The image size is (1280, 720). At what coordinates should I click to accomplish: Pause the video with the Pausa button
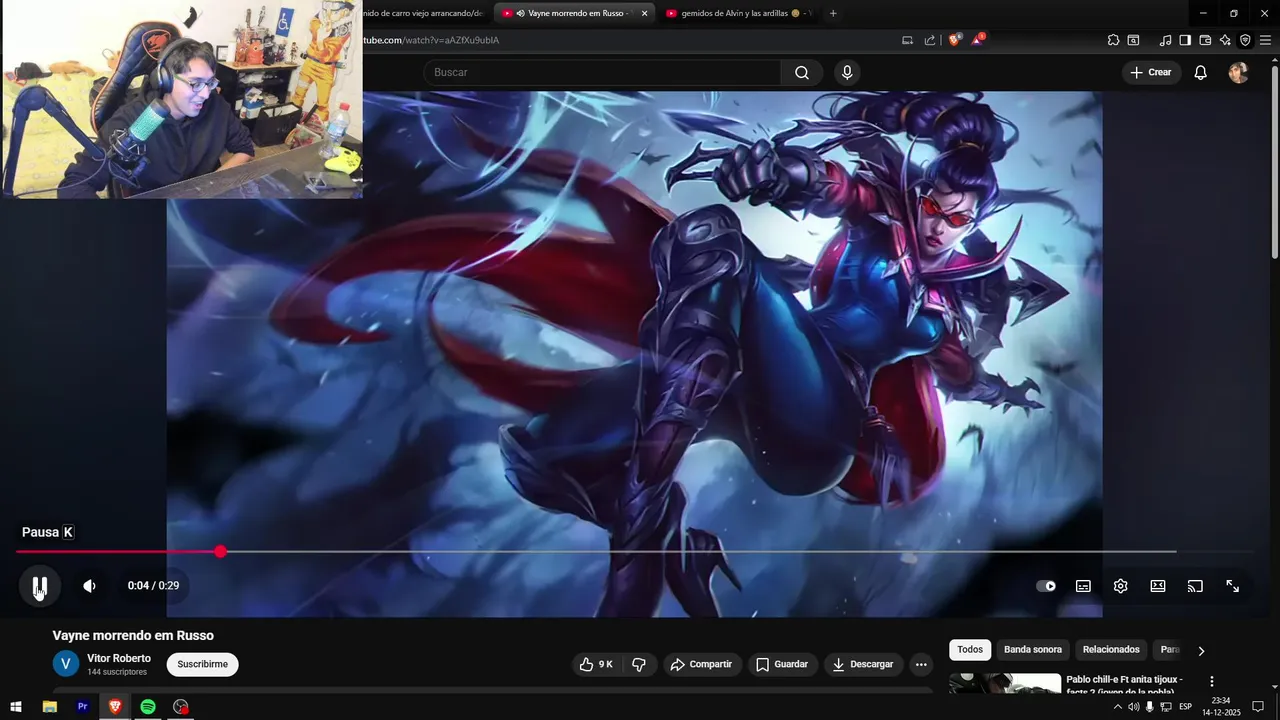click(40, 586)
